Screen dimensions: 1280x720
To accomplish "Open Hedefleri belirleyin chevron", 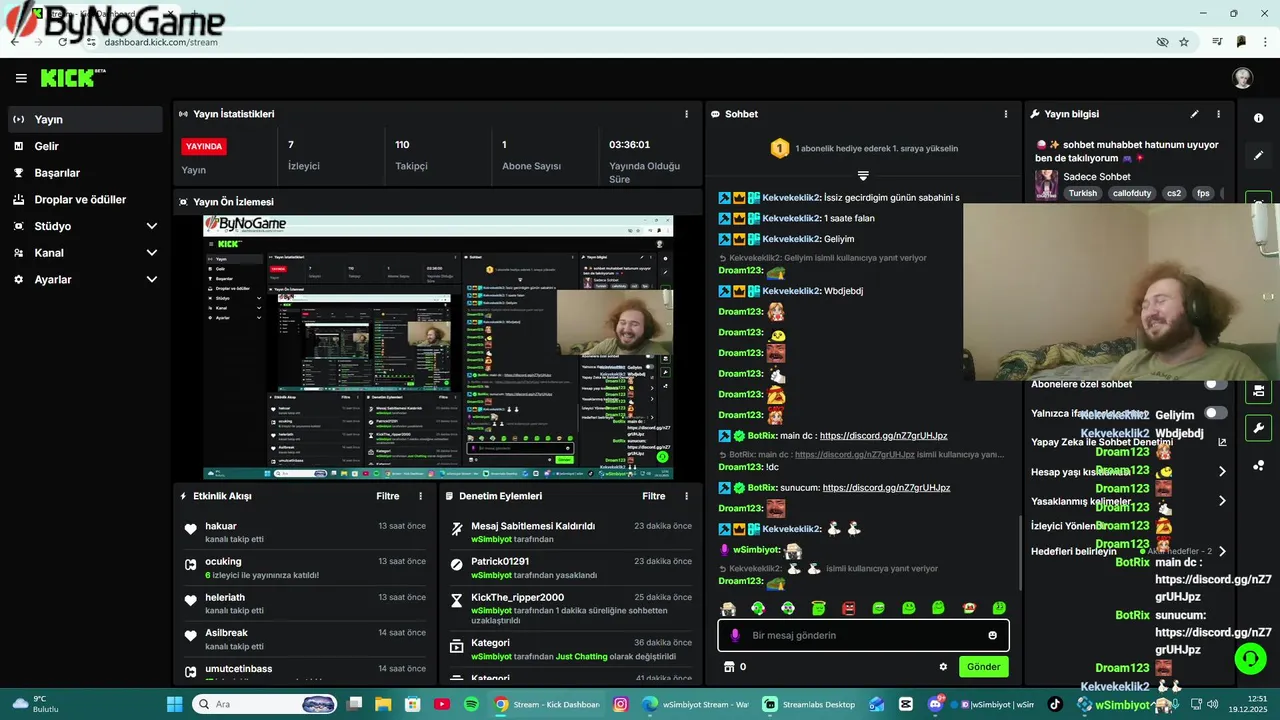I will [1221, 551].
